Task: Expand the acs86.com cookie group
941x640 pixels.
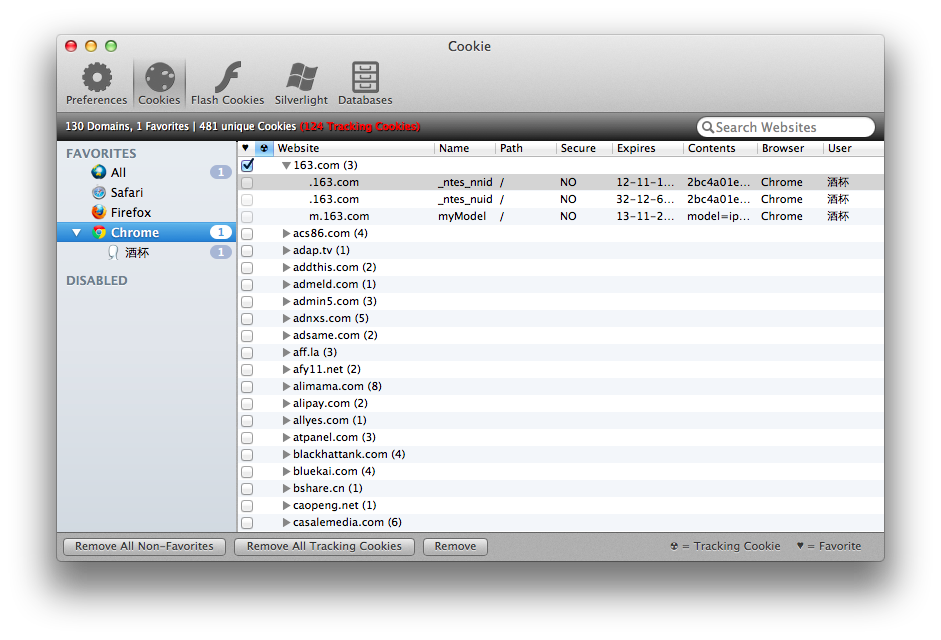Action: coord(286,233)
